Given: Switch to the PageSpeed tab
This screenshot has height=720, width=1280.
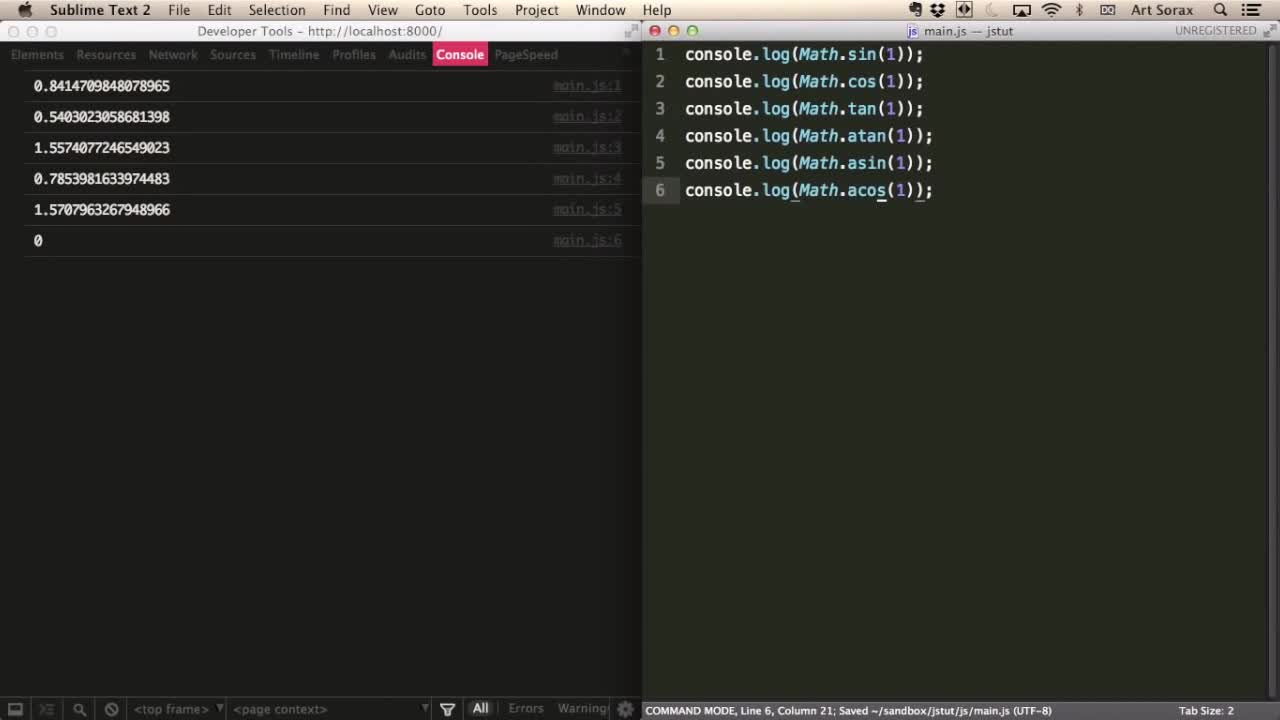Looking at the screenshot, I should click(x=526, y=55).
